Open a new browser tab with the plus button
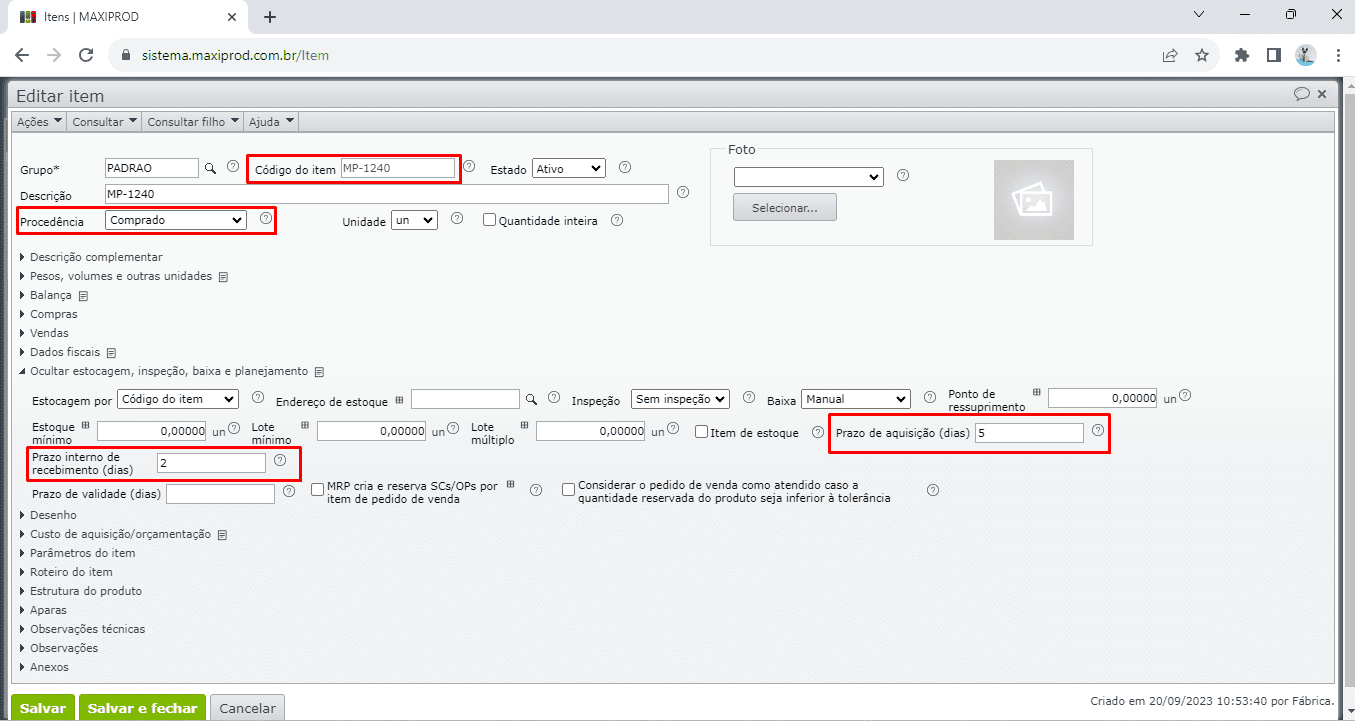Image resolution: width=1355 pixels, height=721 pixels. [x=270, y=17]
